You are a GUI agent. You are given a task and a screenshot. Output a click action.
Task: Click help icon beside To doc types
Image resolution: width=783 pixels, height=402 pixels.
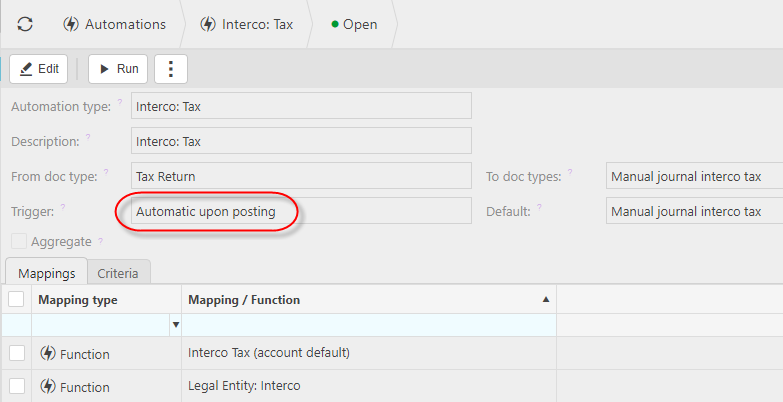[x=570, y=172]
